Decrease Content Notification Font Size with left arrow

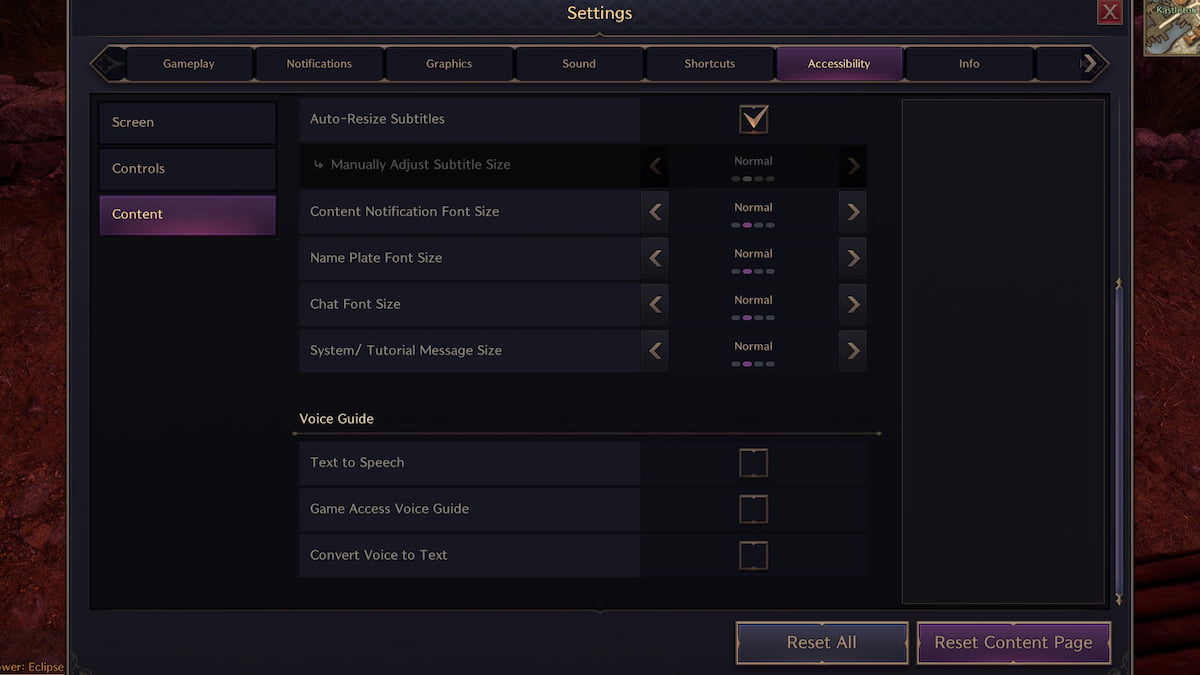(655, 212)
